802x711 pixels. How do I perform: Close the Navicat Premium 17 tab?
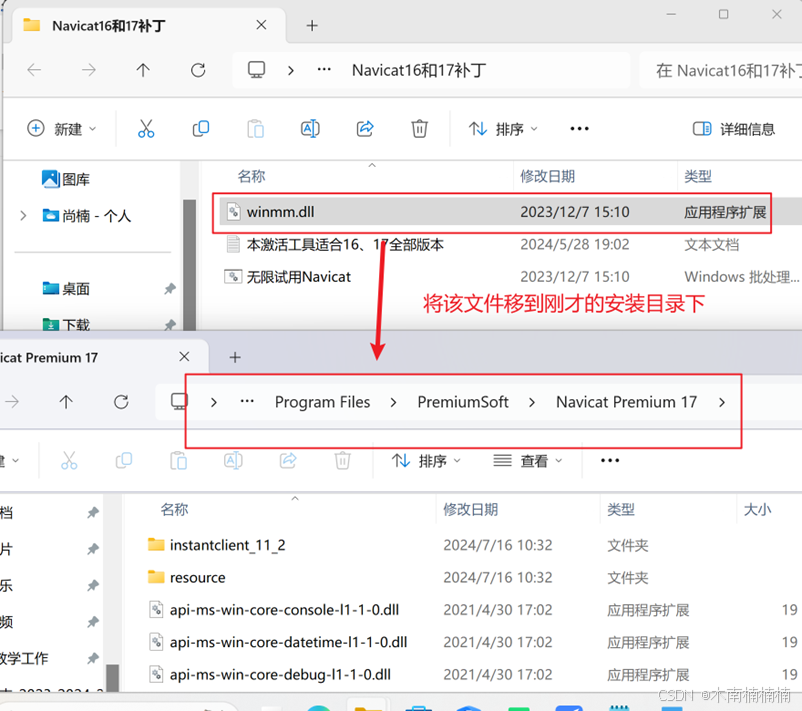184,357
